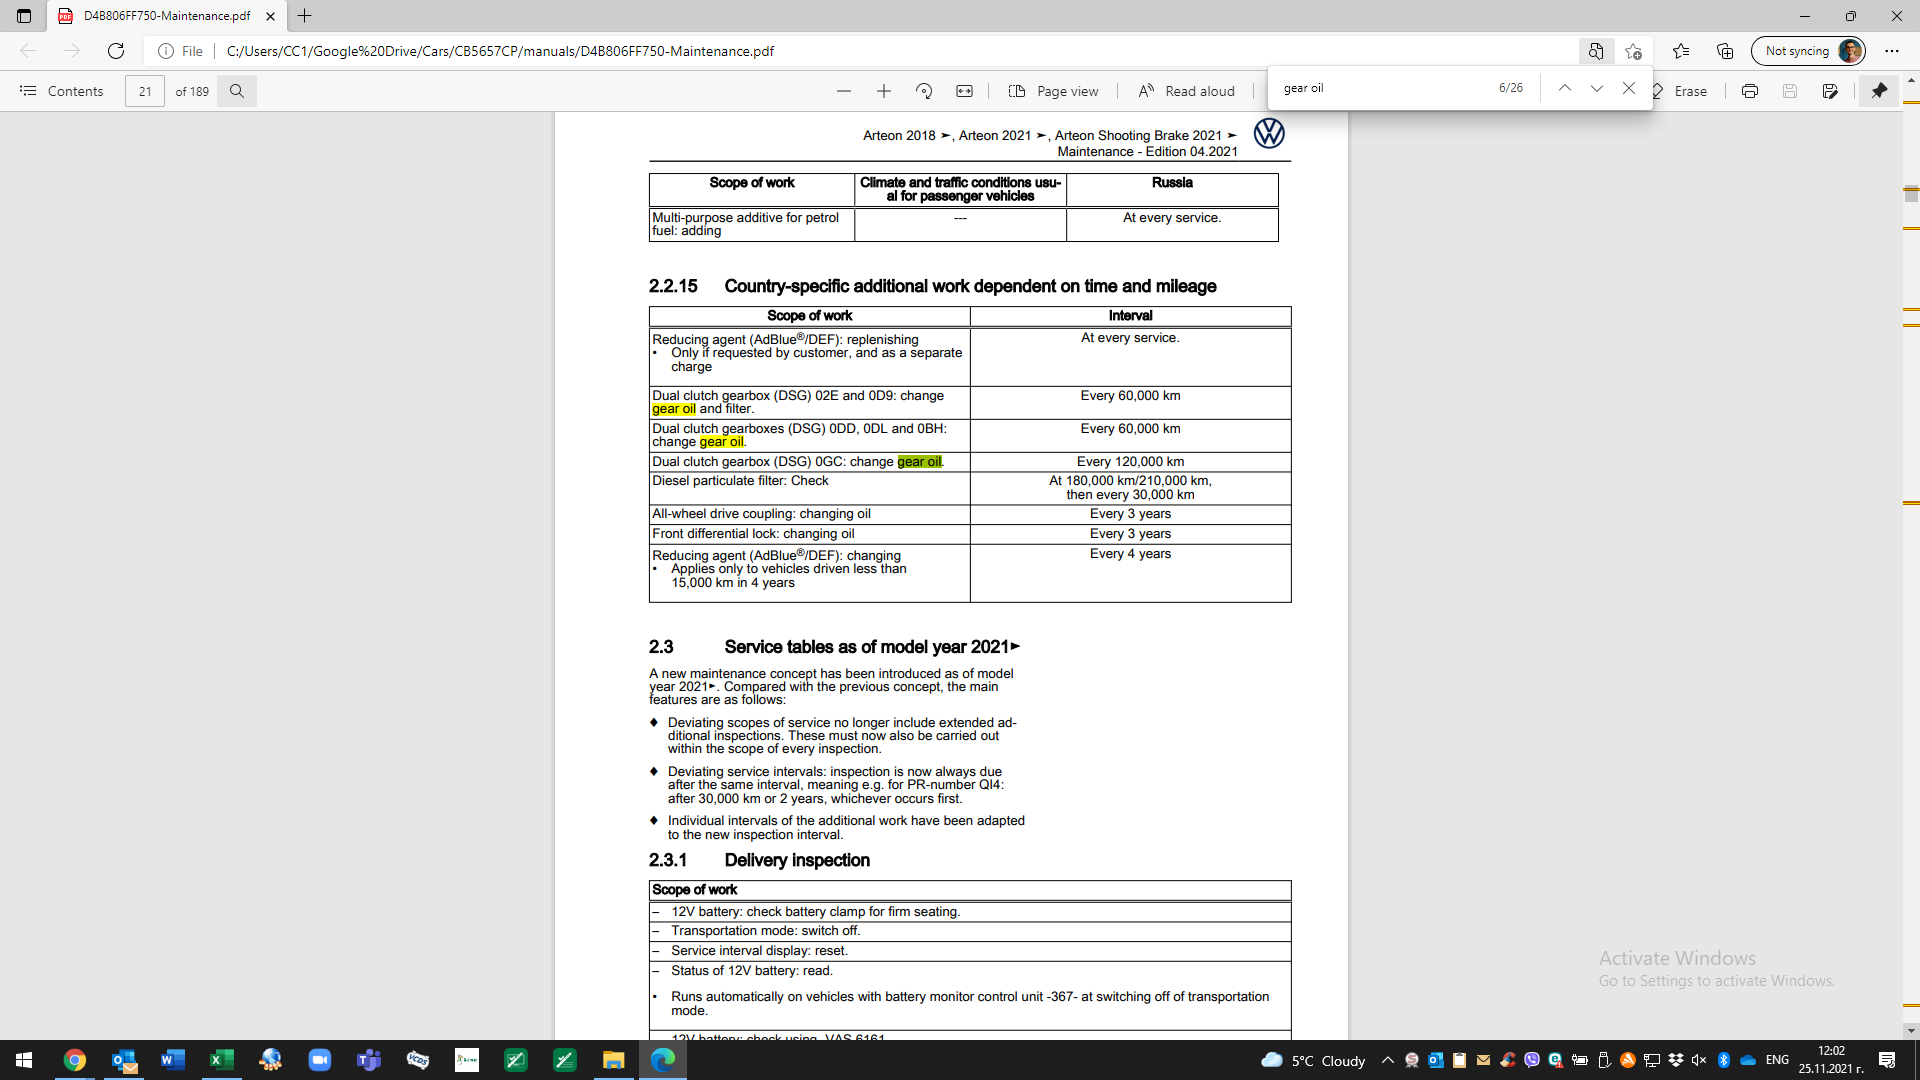Select the Erase tool
The width and height of the screenshot is (1920, 1080).
tap(1680, 91)
